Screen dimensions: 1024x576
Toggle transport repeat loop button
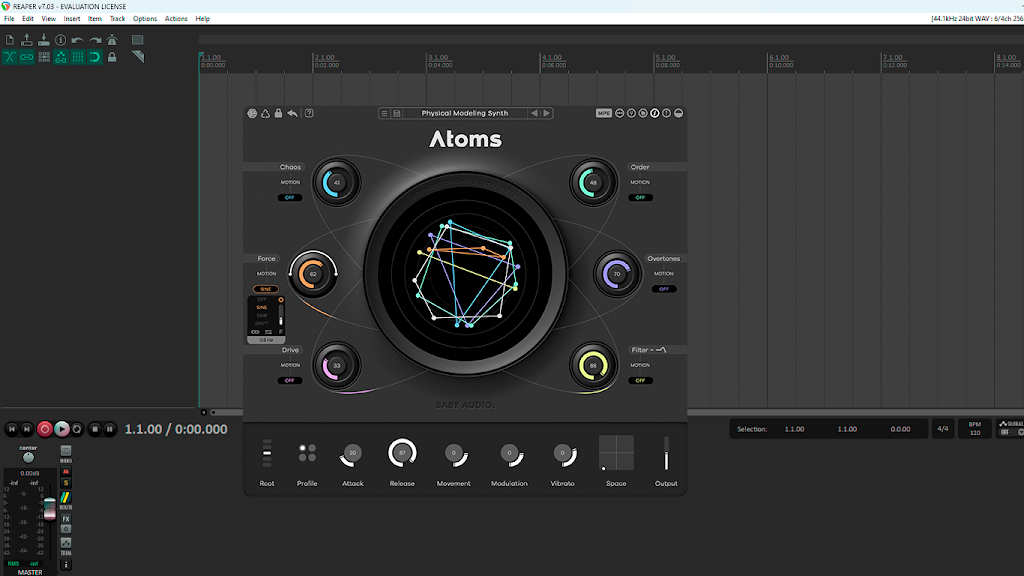tap(77, 429)
